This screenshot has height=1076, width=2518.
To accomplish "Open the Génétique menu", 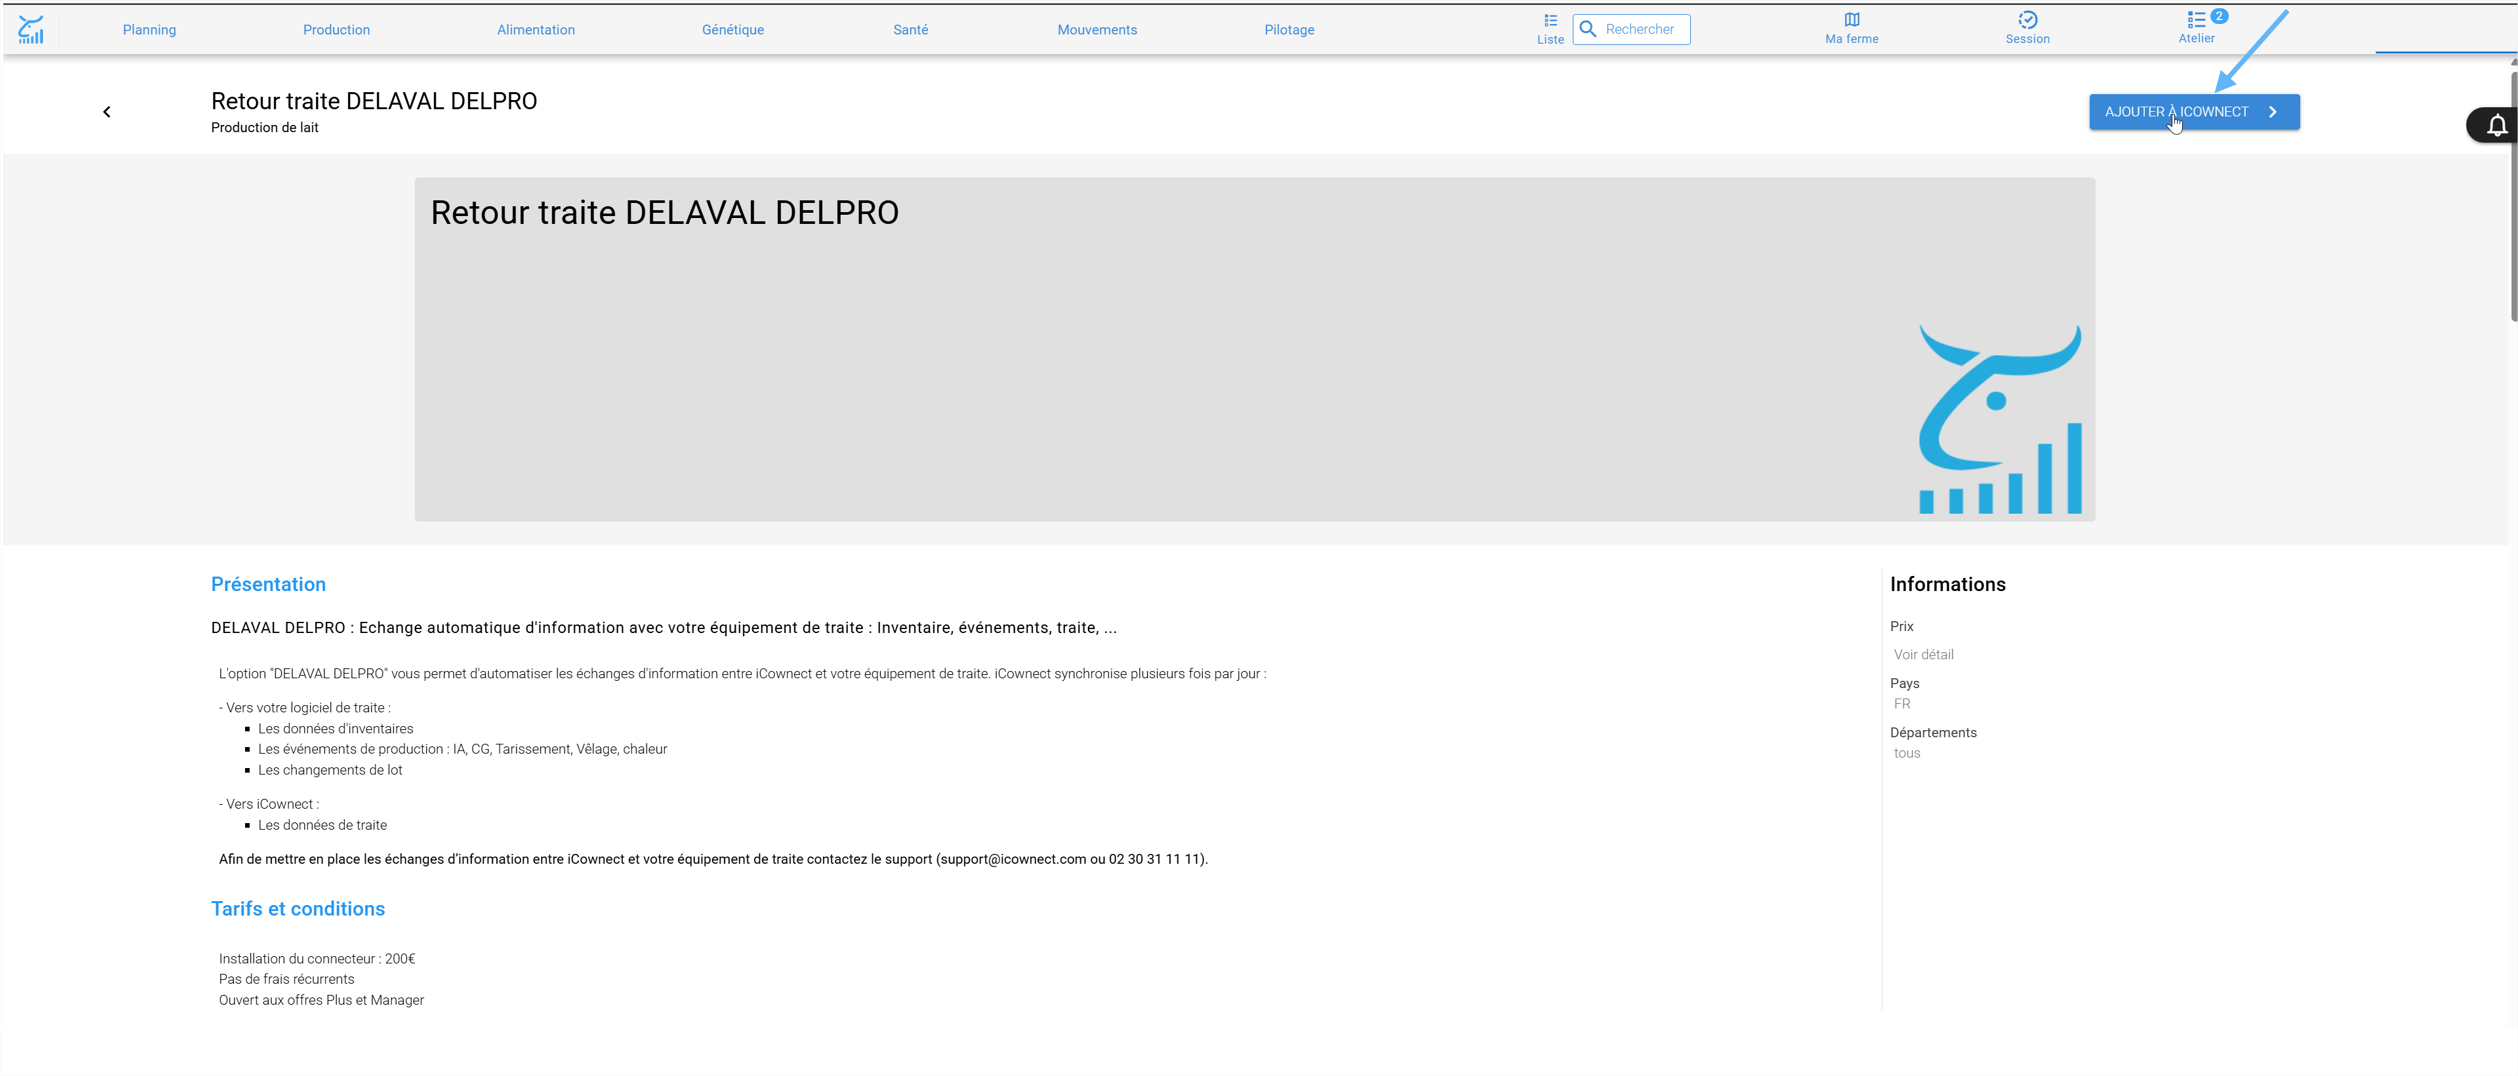I will tap(732, 30).
